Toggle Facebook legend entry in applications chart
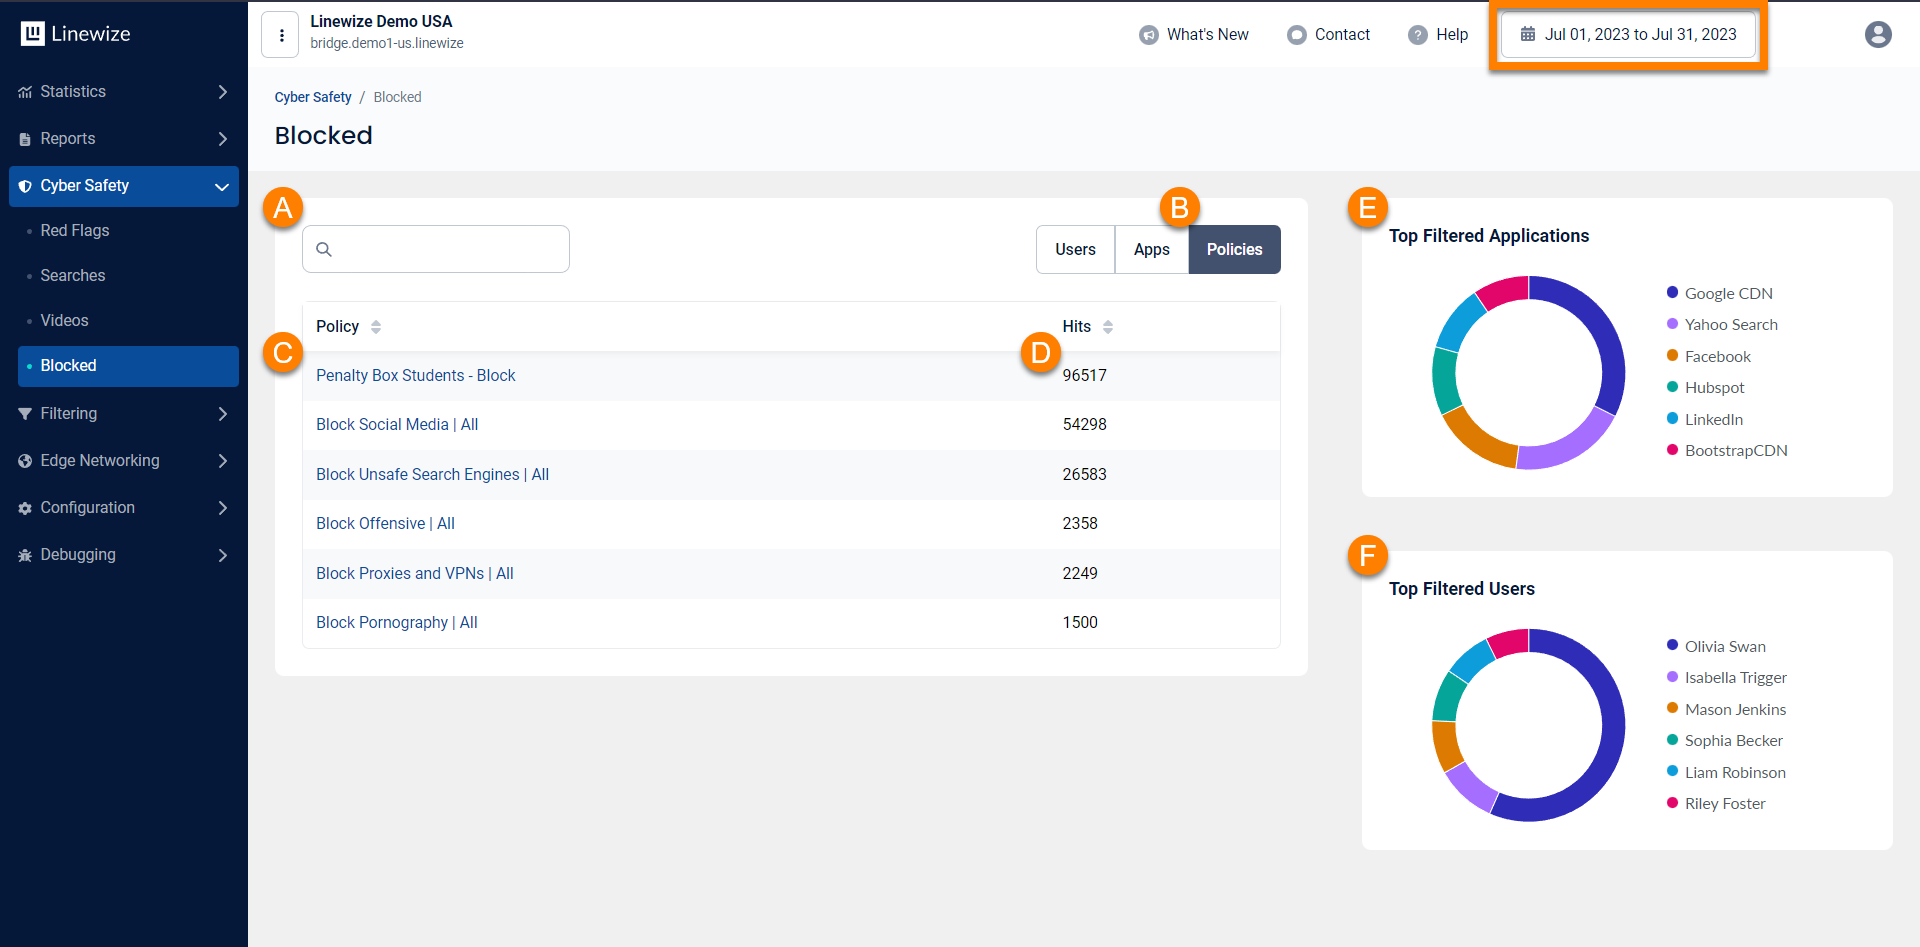The image size is (1920, 947). 1717,356
